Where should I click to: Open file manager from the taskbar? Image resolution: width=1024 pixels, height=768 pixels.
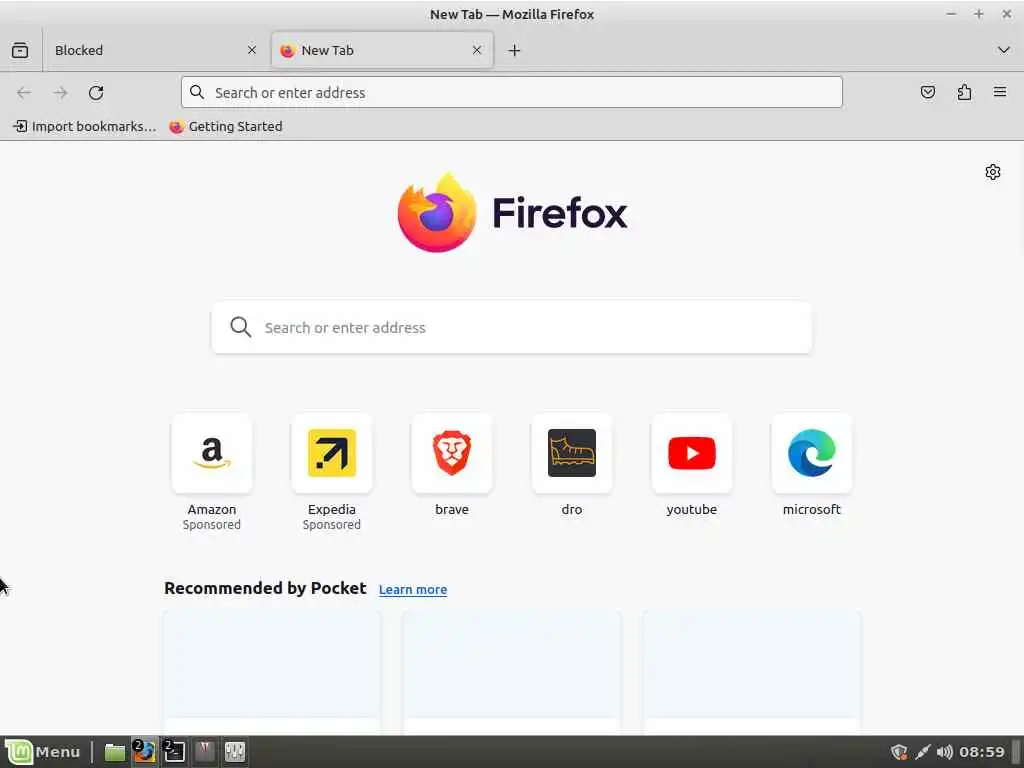point(115,752)
